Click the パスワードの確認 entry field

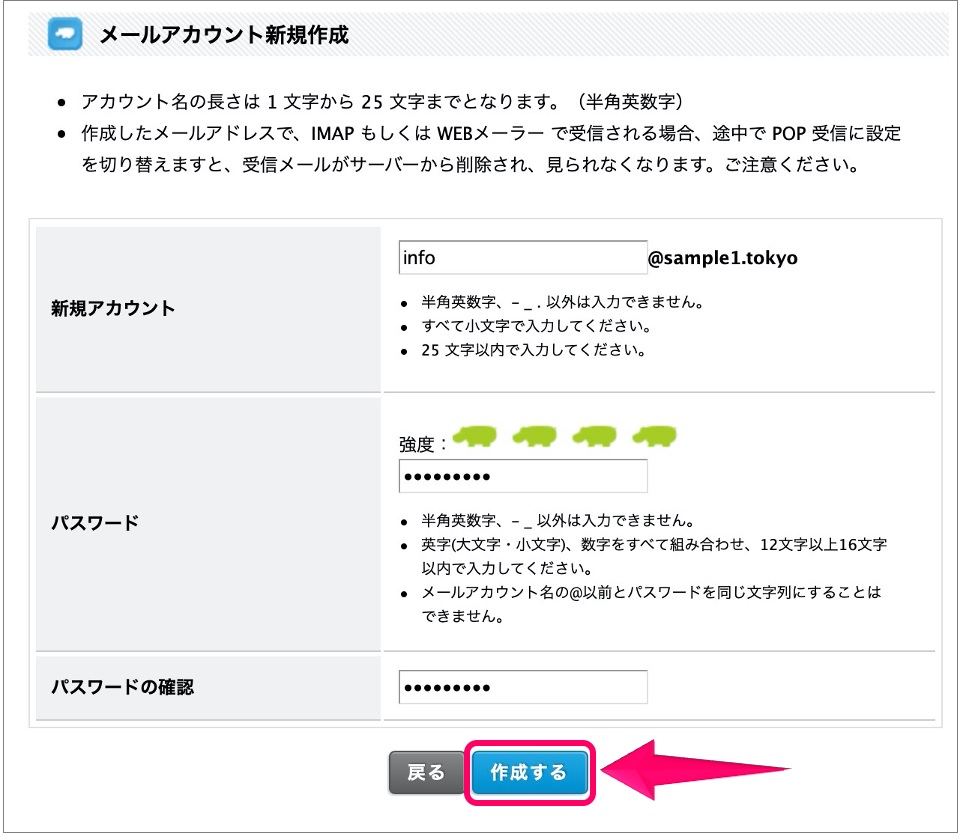(523, 687)
